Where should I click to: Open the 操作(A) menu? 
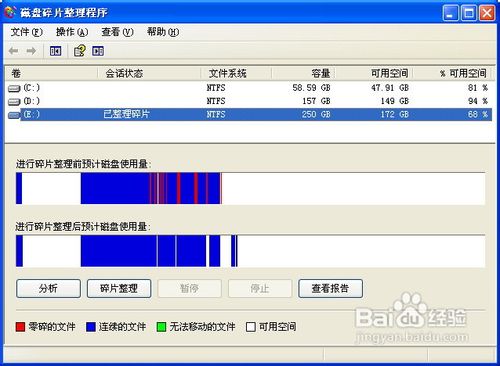(72, 32)
